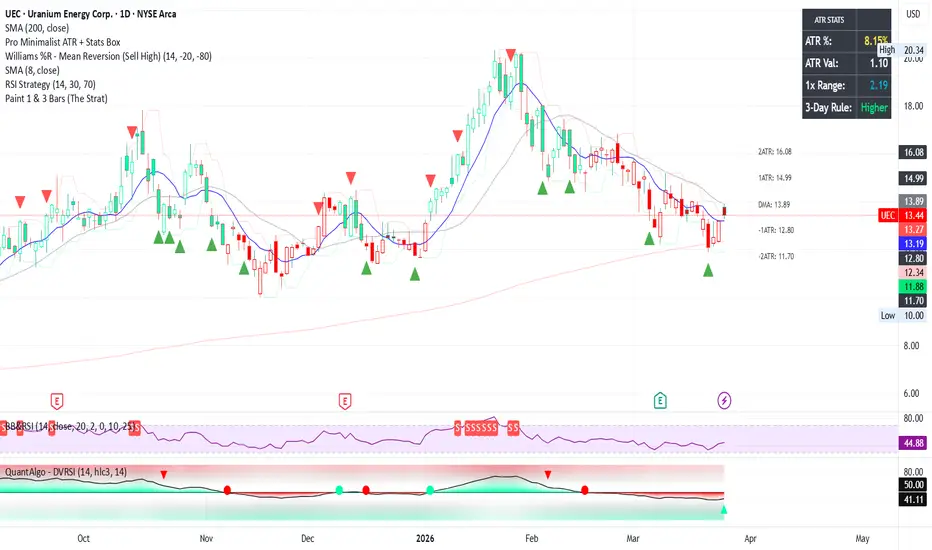This screenshot has width=932, height=550.
Task: Select SMA (8, close) indicator legend
Action: coord(32,70)
